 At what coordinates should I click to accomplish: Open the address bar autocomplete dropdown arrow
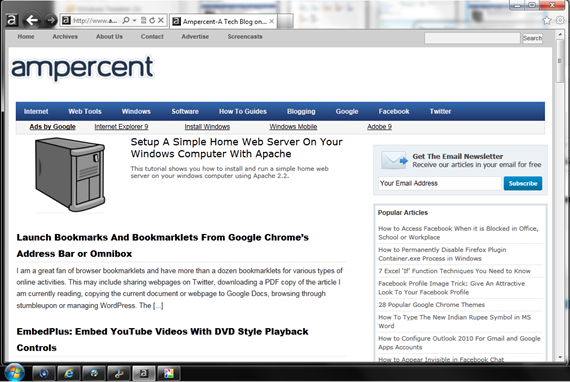(135, 20)
